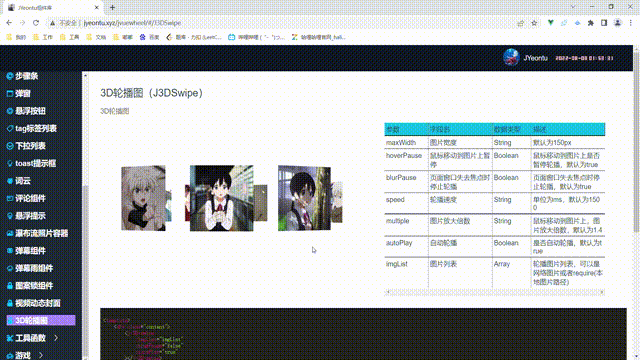The width and height of the screenshot is (640, 360).
Task: Click the browser forward arrow
Action: tap(22, 23)
